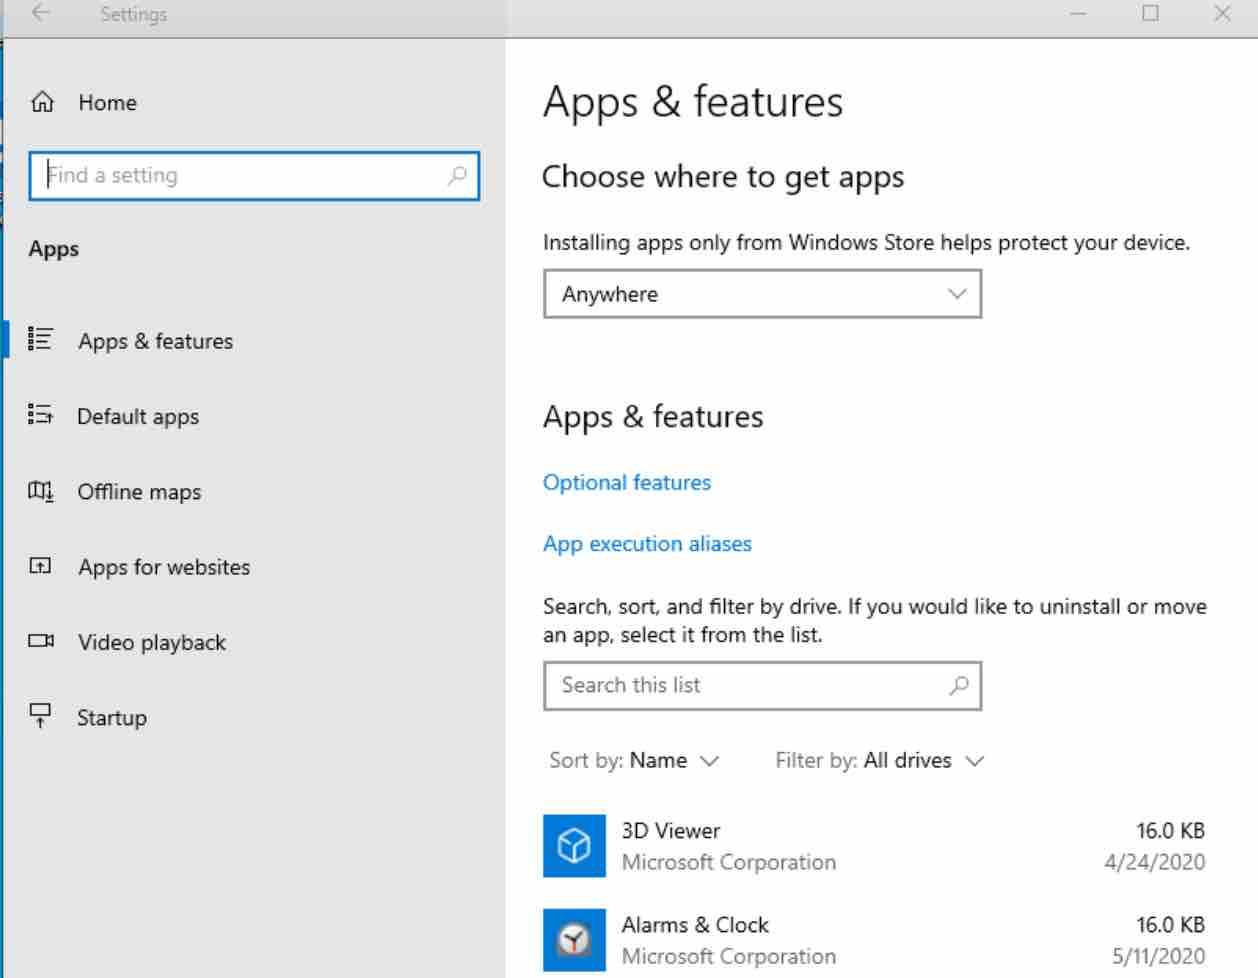Focus the Find a setting search box

[254, 175]
